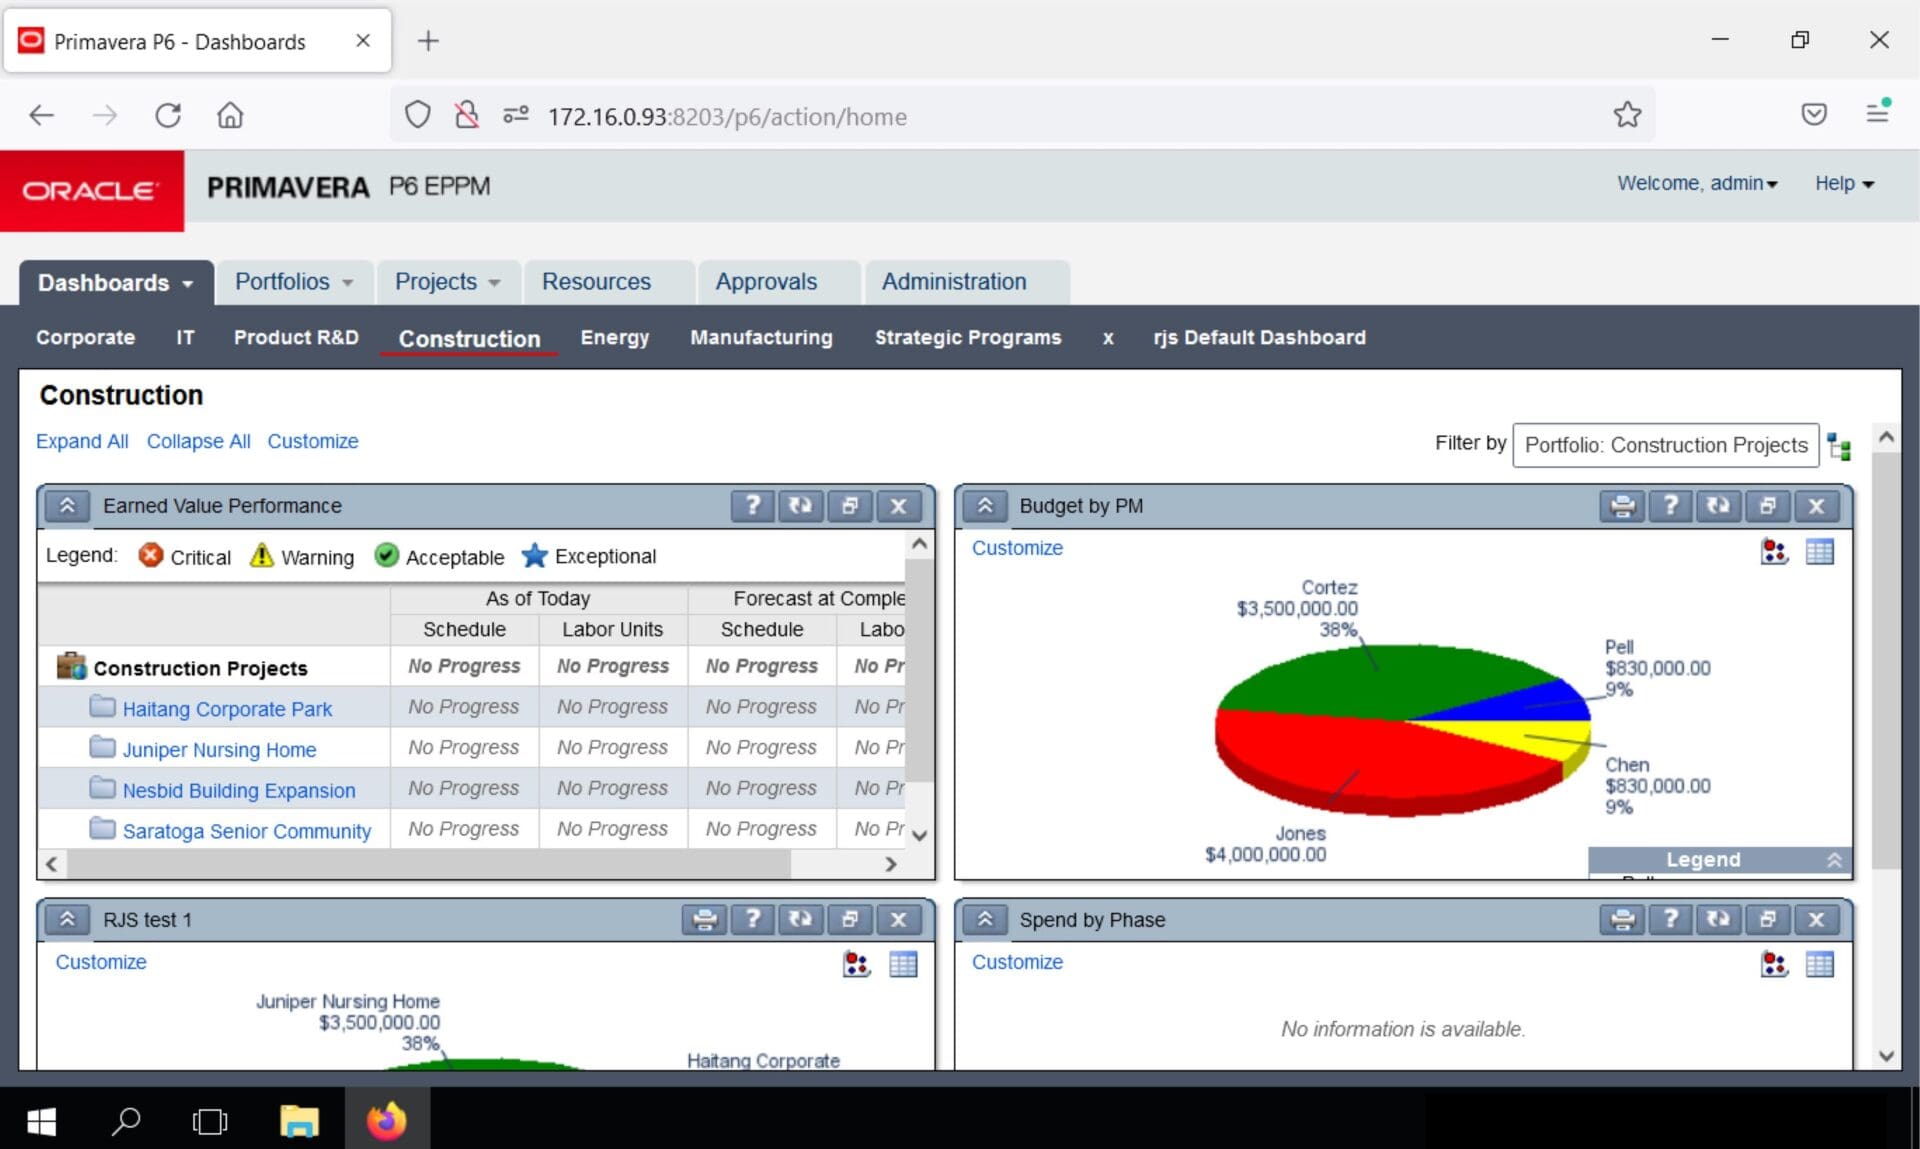Close the Spend by Phase portlet

[x=1816, y=919]
